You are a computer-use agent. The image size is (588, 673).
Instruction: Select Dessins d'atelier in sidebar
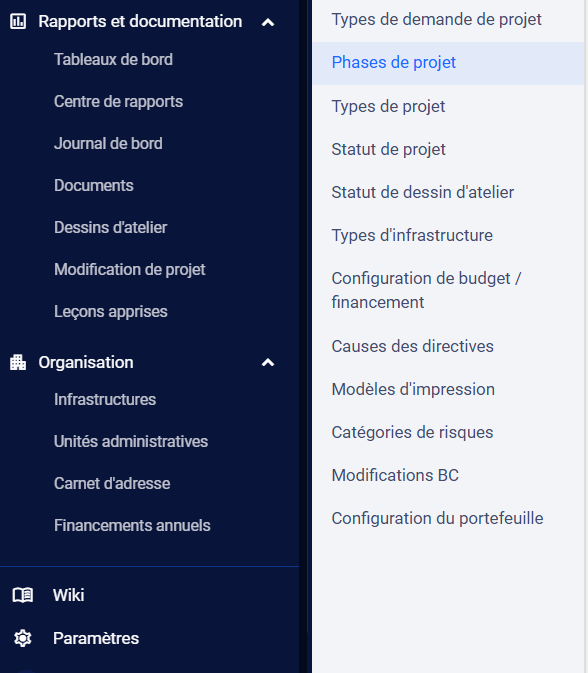(x=110, y=227)
